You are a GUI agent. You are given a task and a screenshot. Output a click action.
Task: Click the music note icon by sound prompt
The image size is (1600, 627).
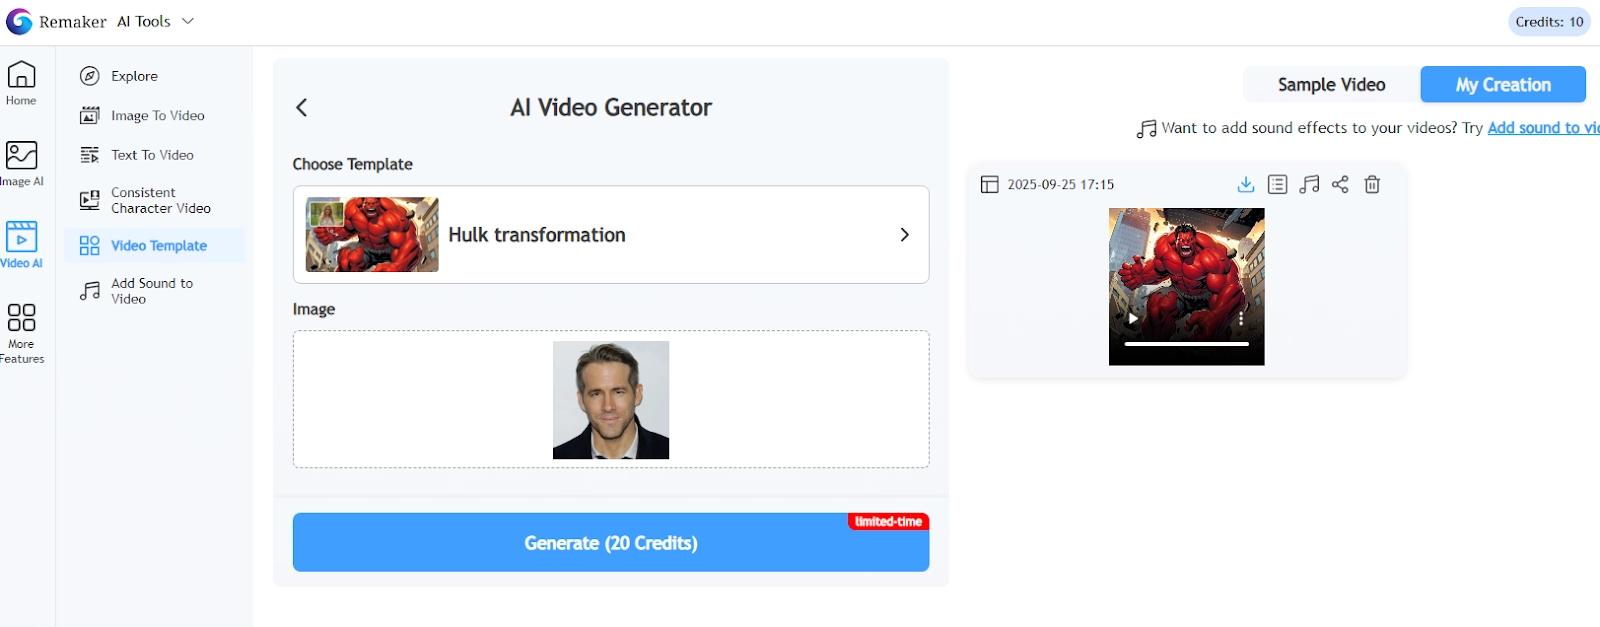(1146, 129)
